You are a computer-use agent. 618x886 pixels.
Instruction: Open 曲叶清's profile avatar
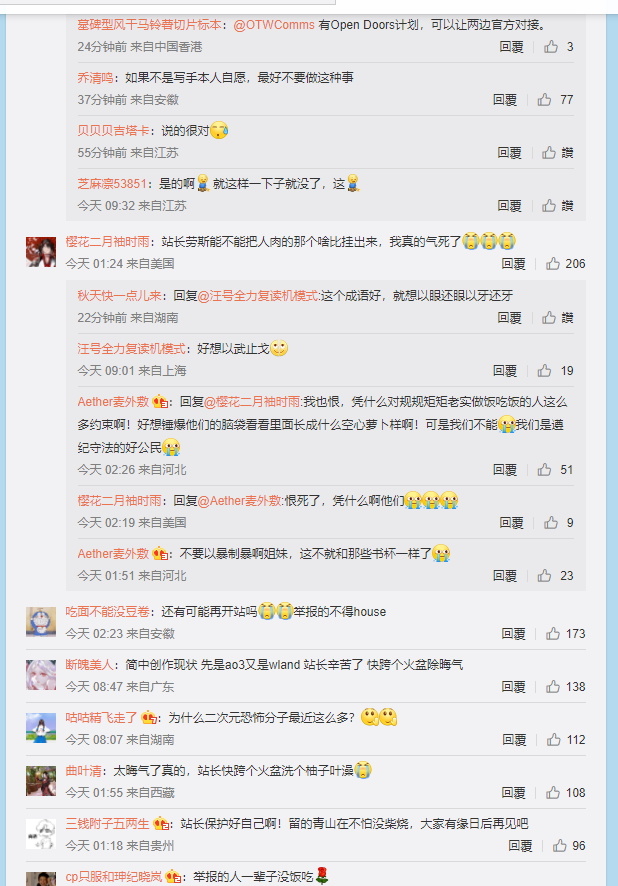click(41, 781)
